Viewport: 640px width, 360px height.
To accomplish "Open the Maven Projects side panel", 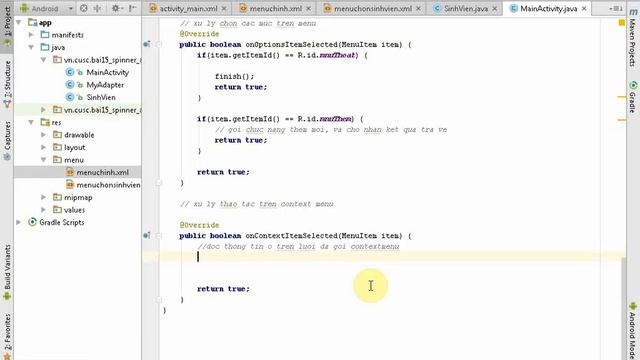I will [x=633, y=37].
